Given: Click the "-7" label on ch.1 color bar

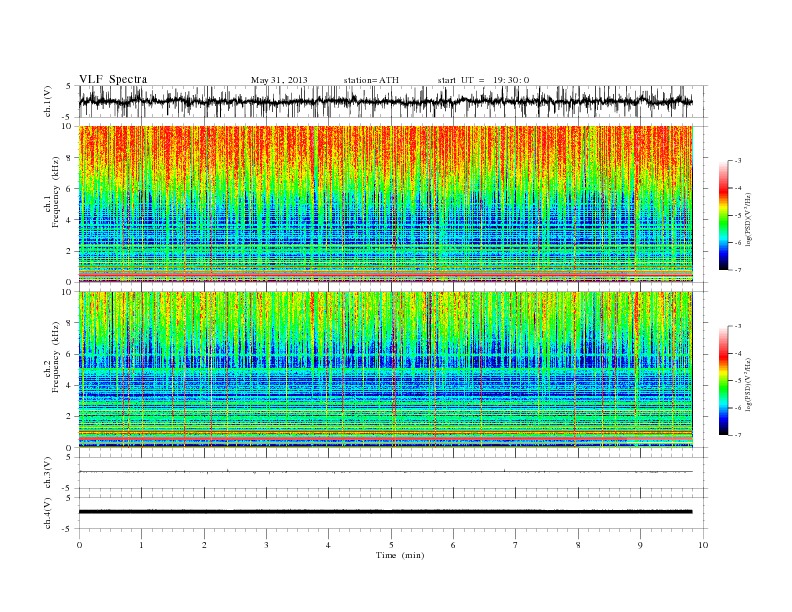Looking at the screenshot, I should (738, 270).
